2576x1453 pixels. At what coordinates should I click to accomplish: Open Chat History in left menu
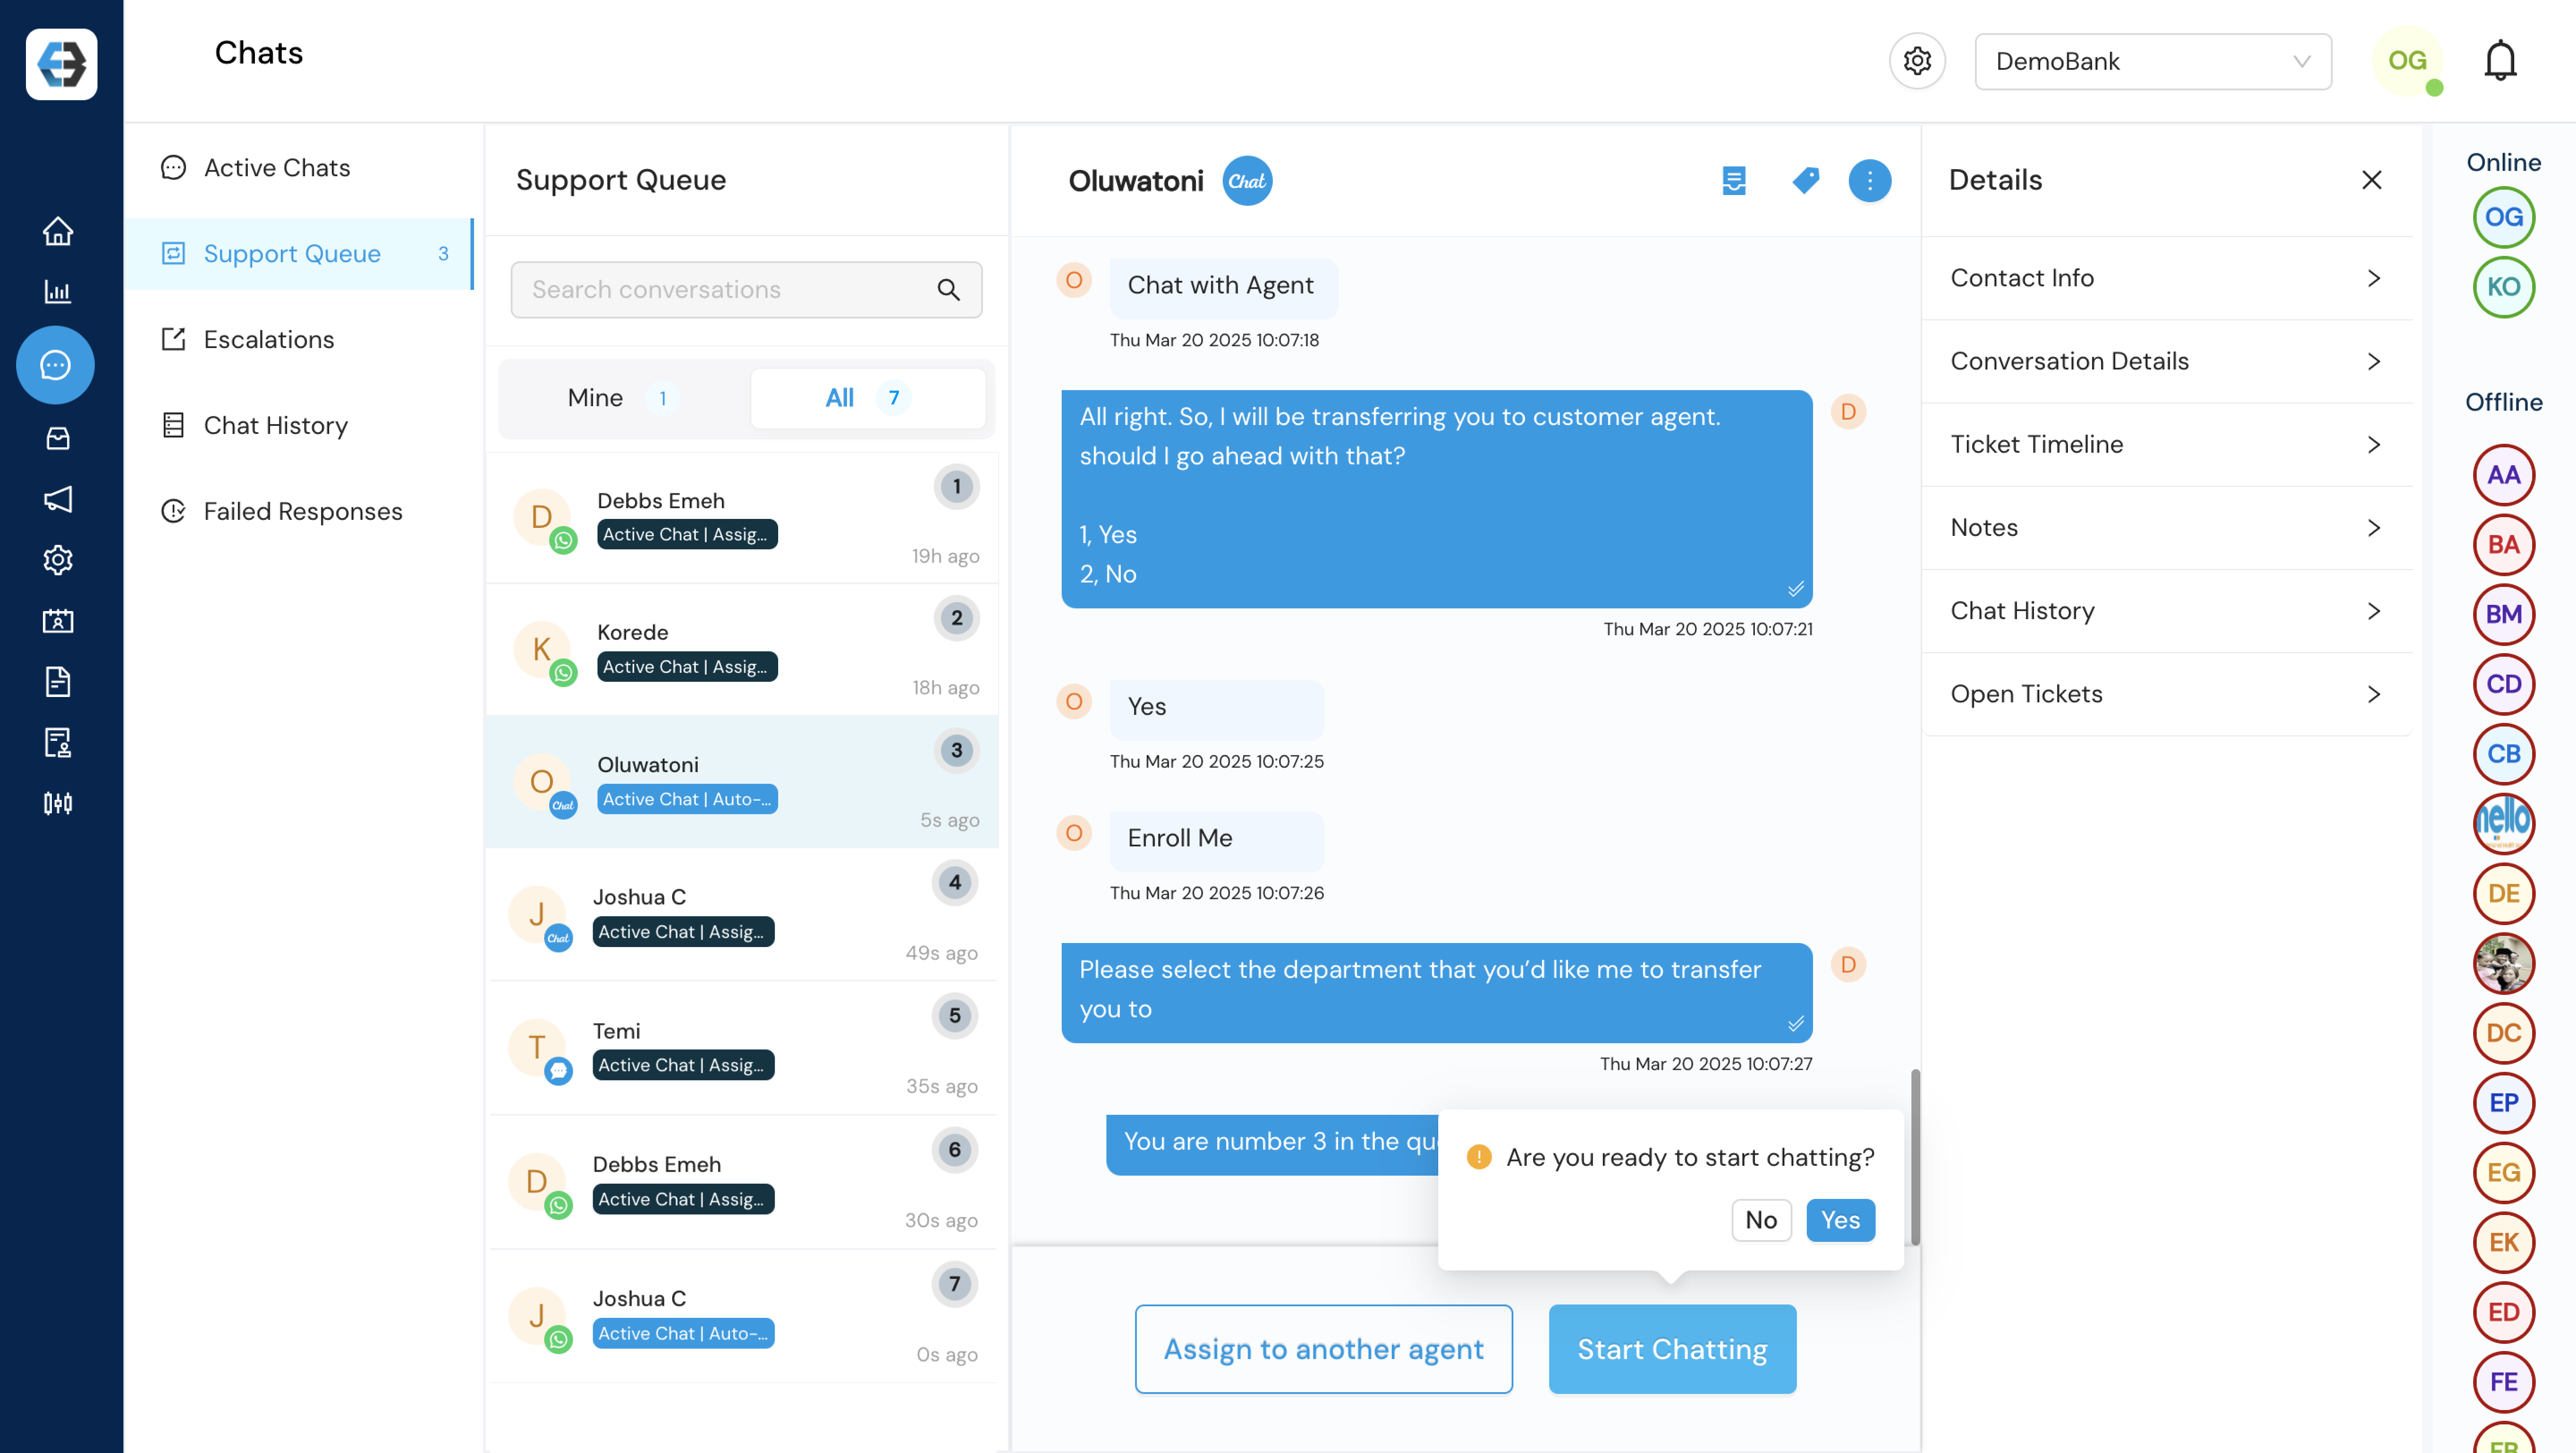299,426
